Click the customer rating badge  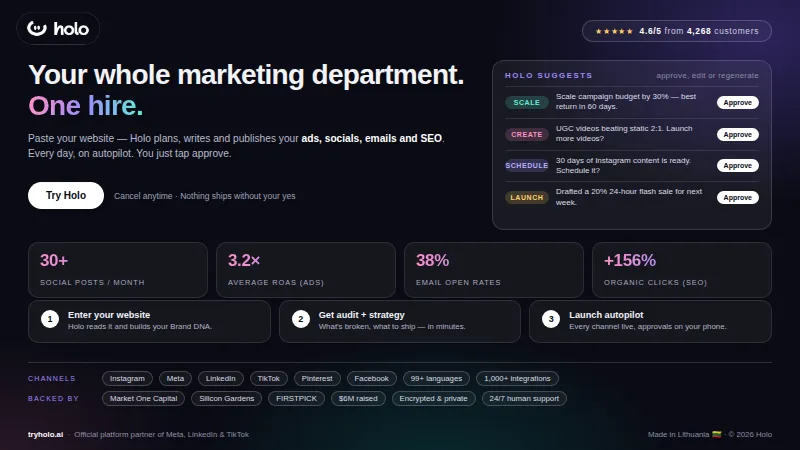click(677, 31)
